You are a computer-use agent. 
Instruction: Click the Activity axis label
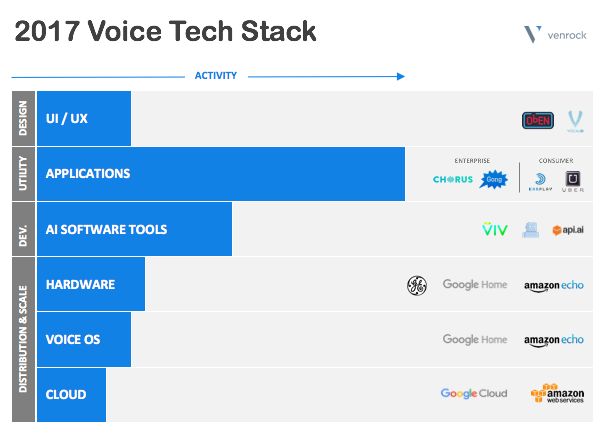point(215,76)
